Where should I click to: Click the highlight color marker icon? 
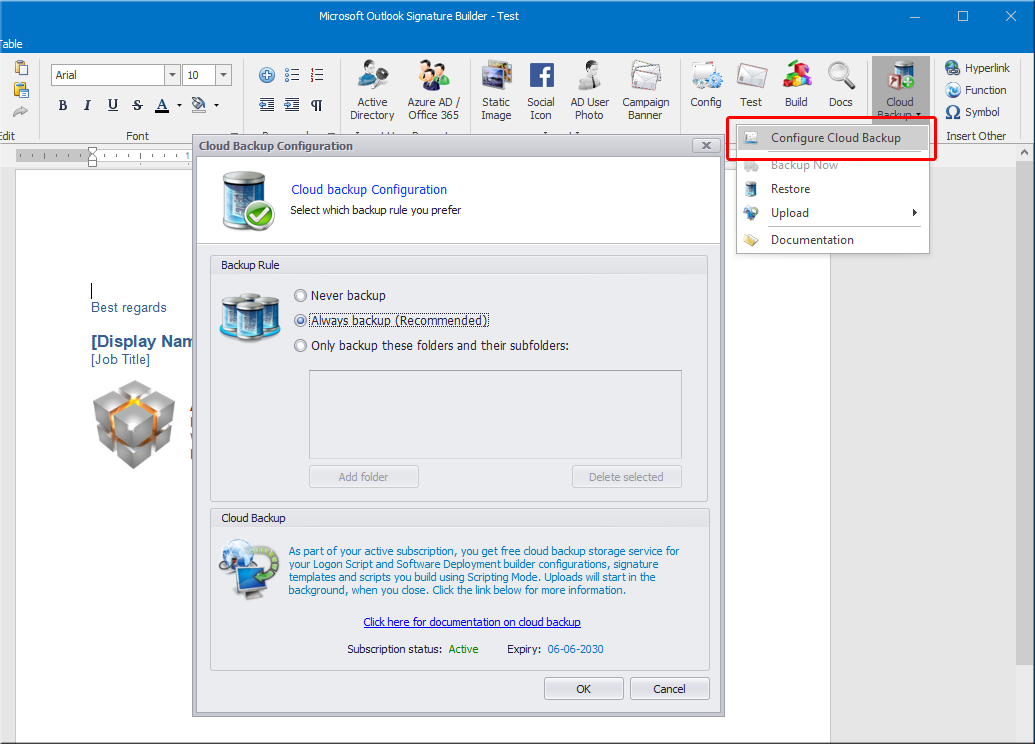tap(199, 106)
